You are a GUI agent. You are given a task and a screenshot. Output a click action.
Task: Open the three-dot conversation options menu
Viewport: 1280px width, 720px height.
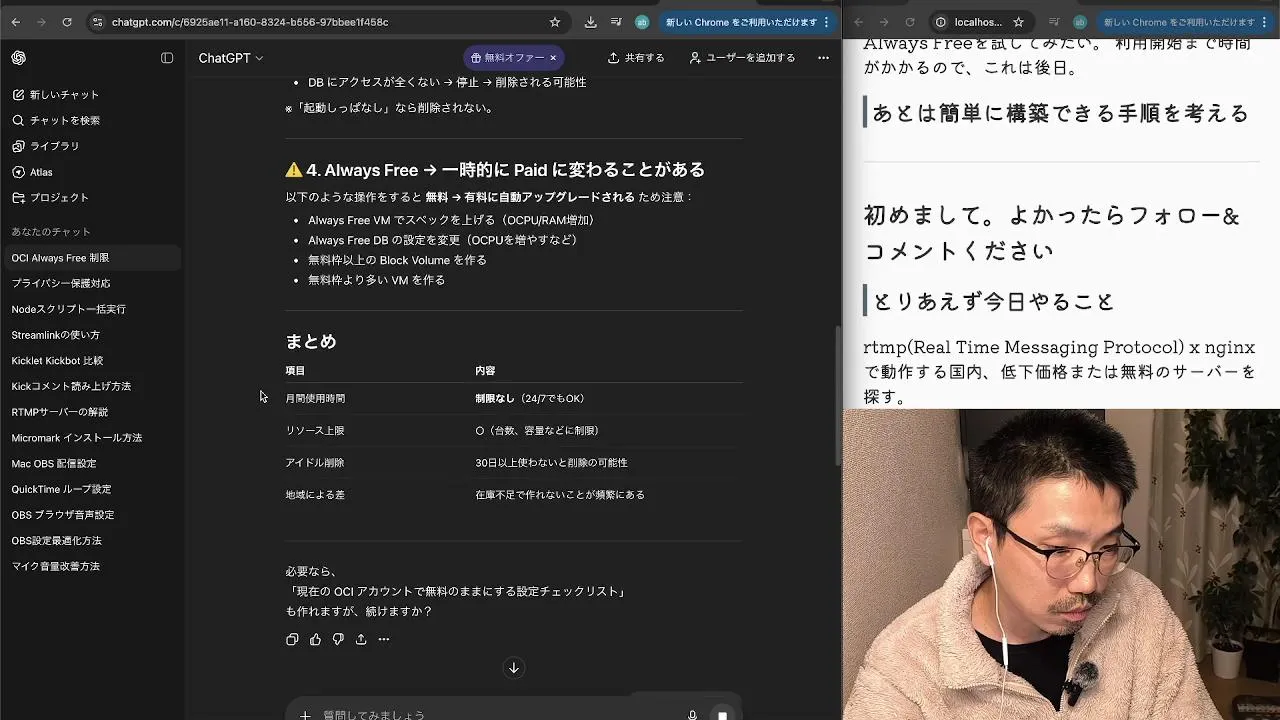point(823,58)
